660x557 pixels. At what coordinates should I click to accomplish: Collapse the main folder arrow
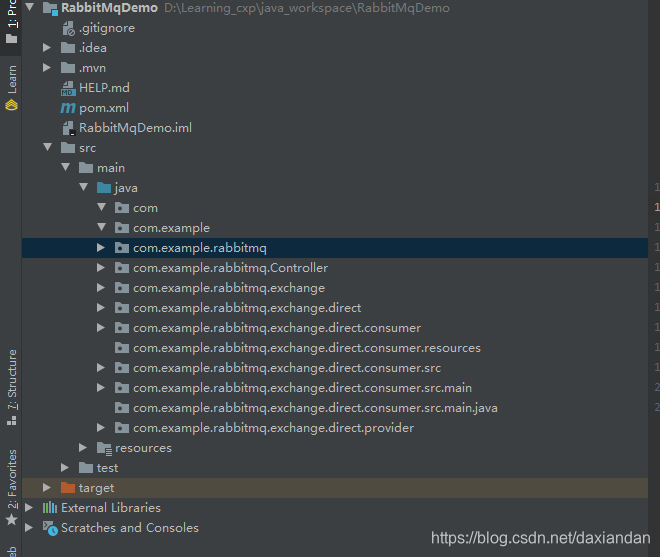(66, 167)
